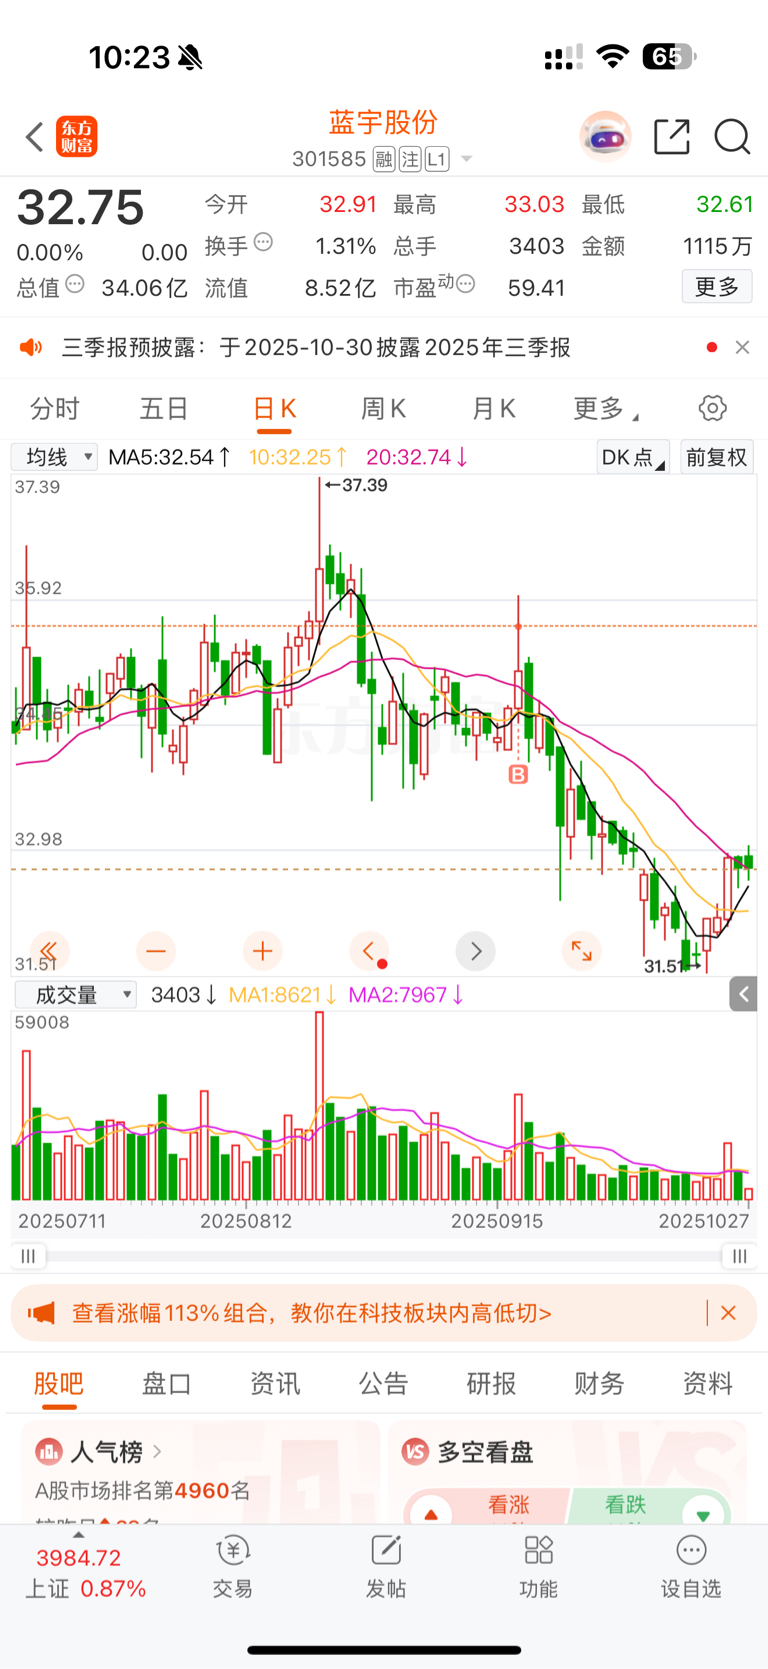Switch to the 研报 tab
768x1669 pixels.
491,1384
